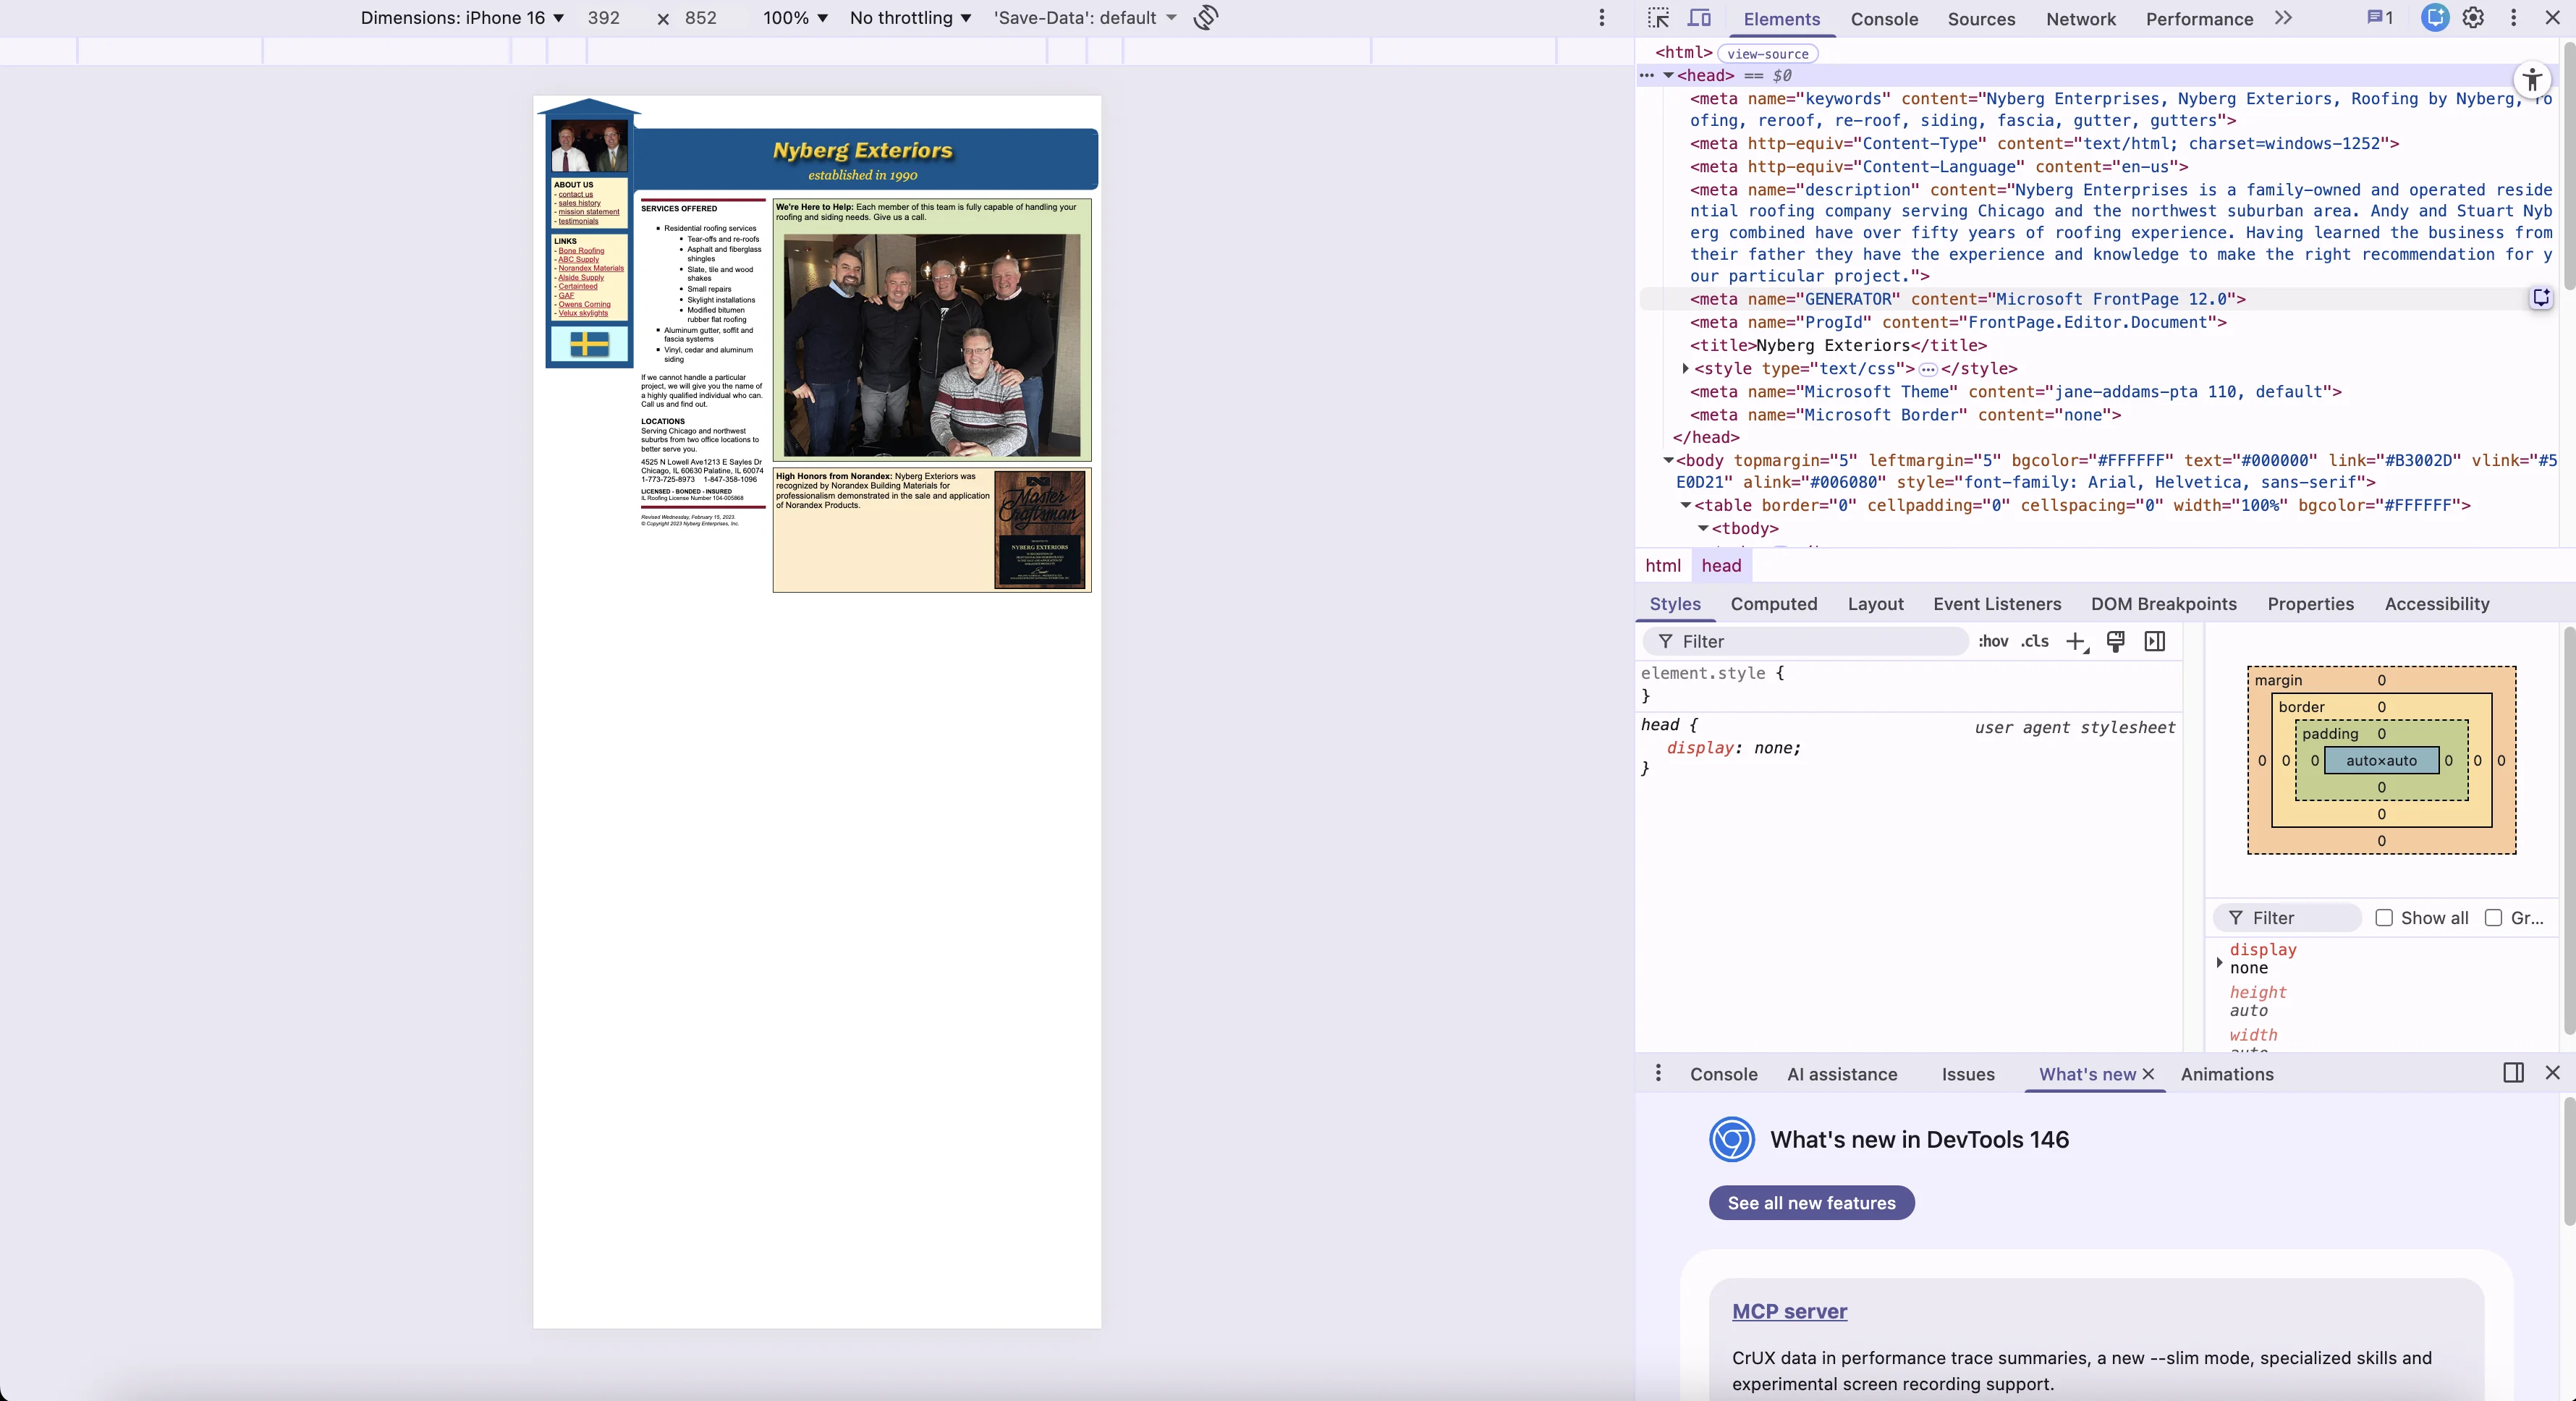This screenshot has height=1401, width=2576.
Task: Click See all new features button
Action: pos(1811,1203)
